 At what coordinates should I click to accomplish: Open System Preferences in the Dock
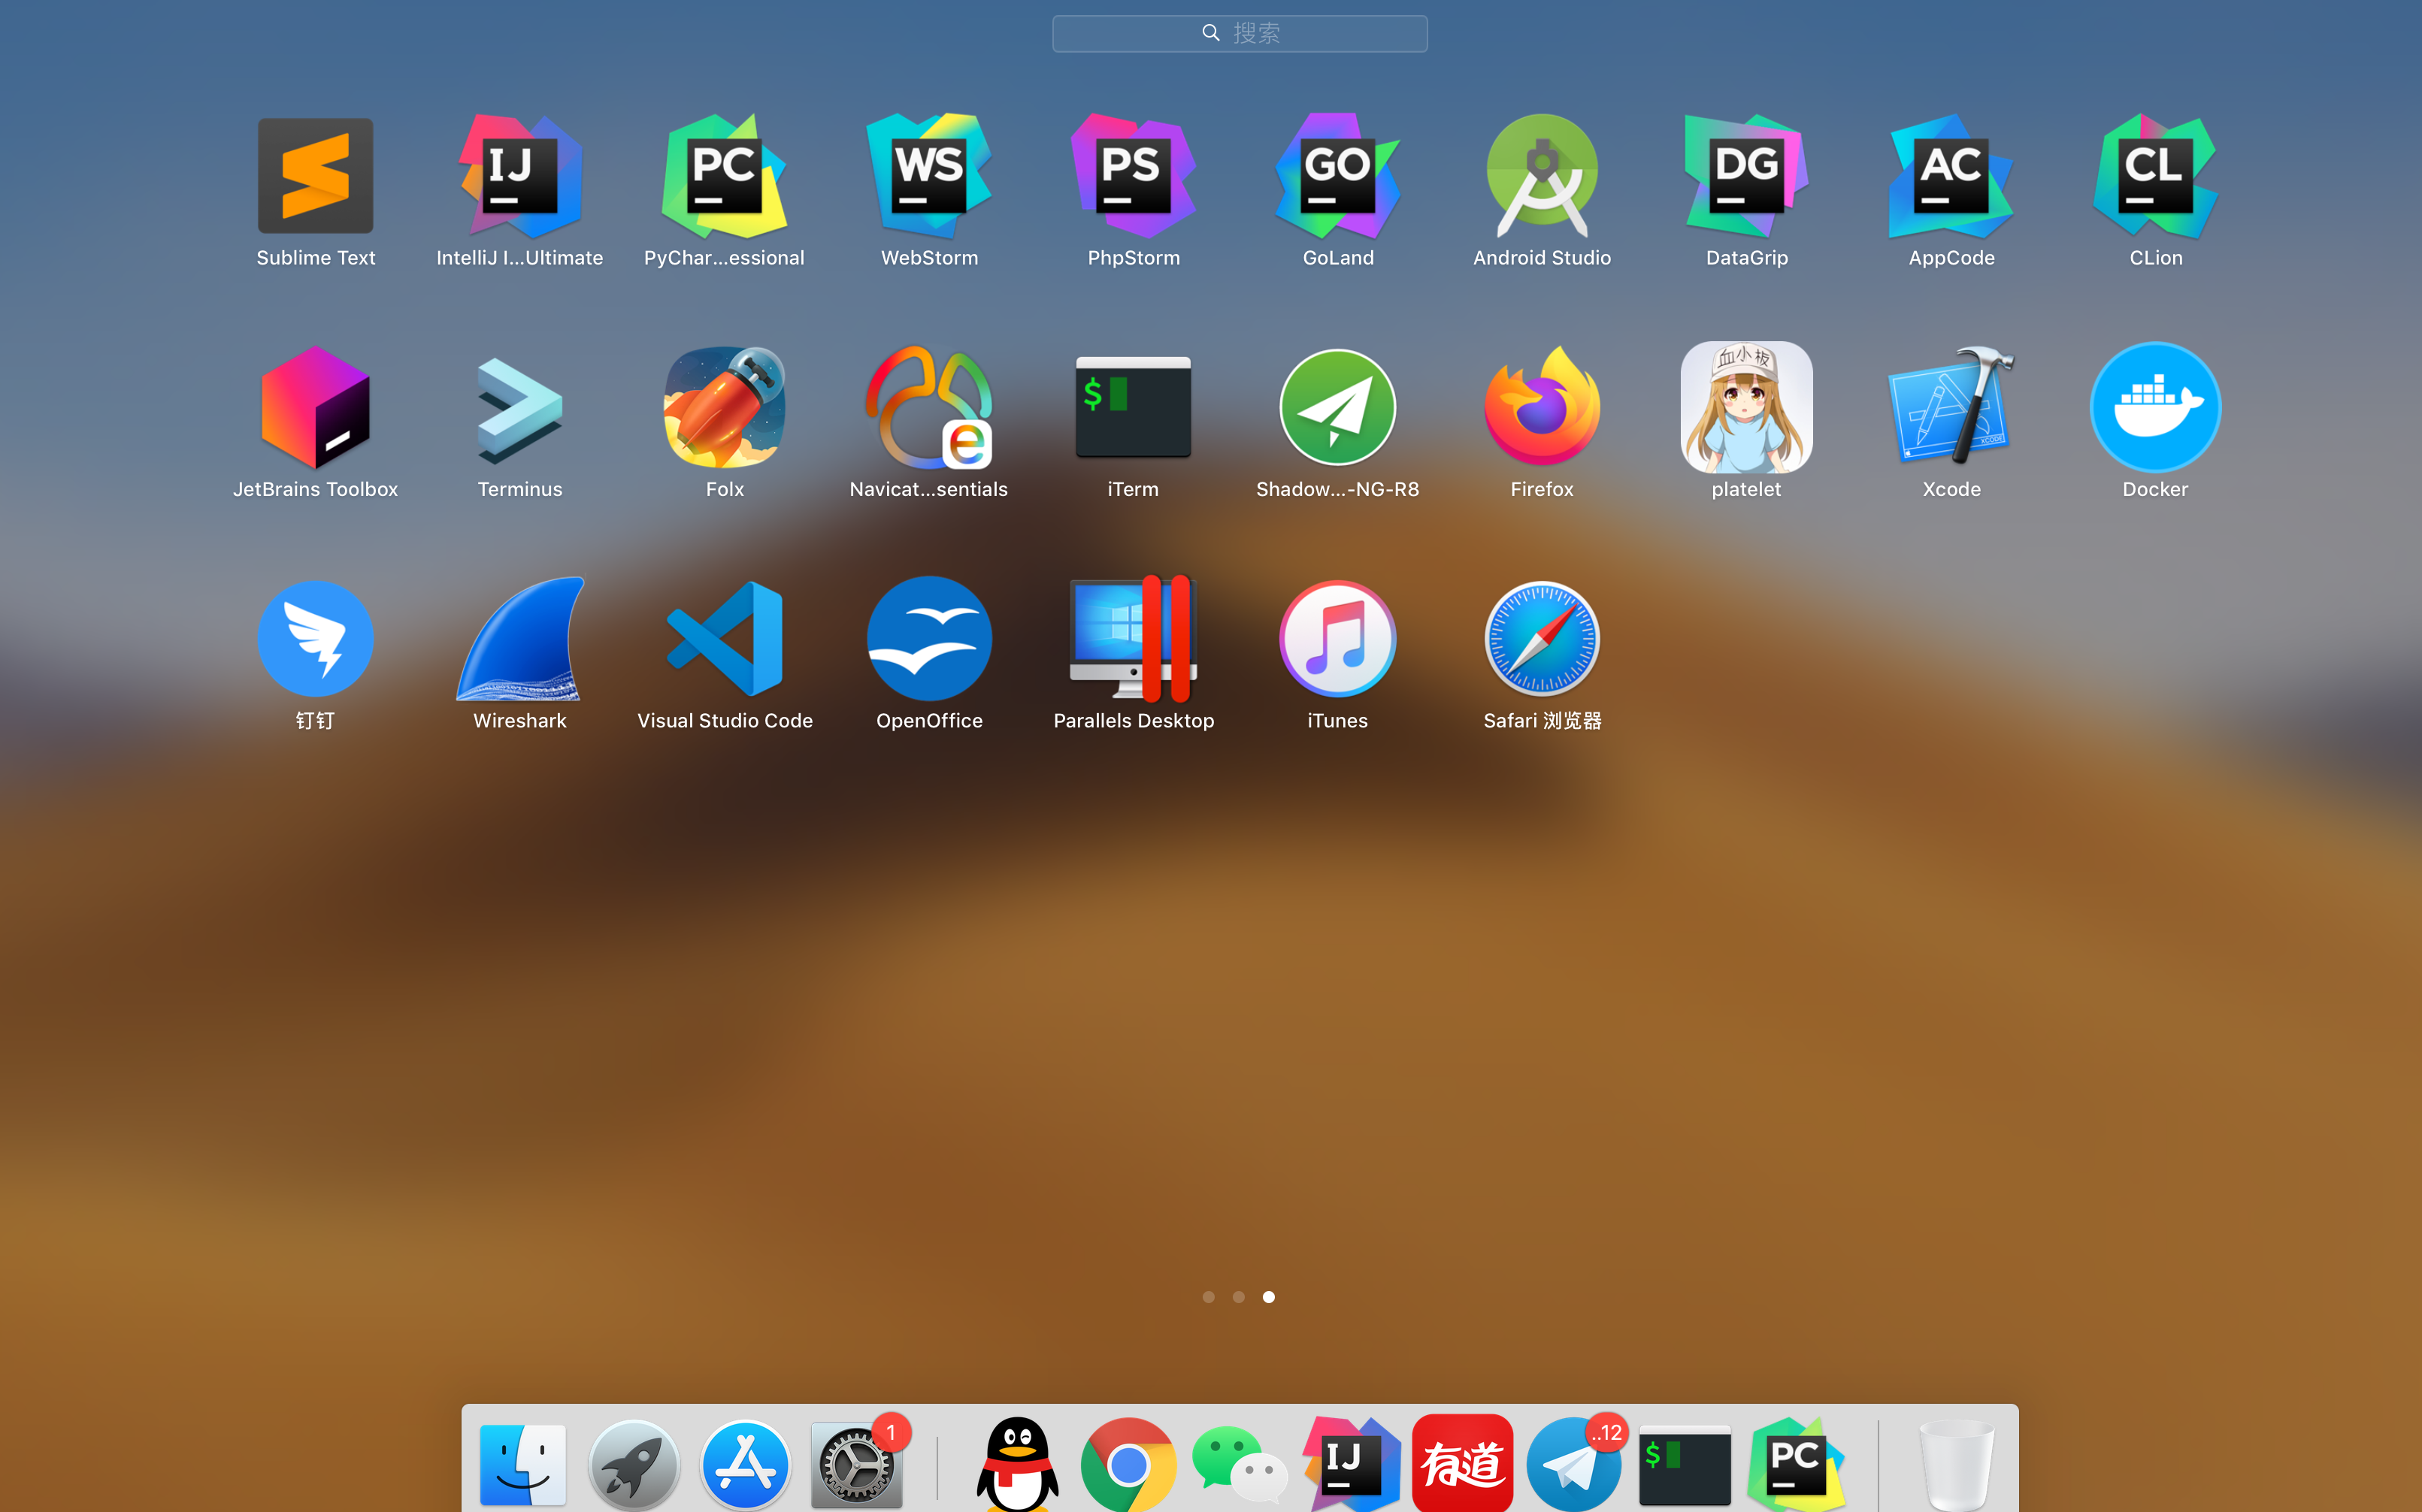click(x=856, y=1464)
